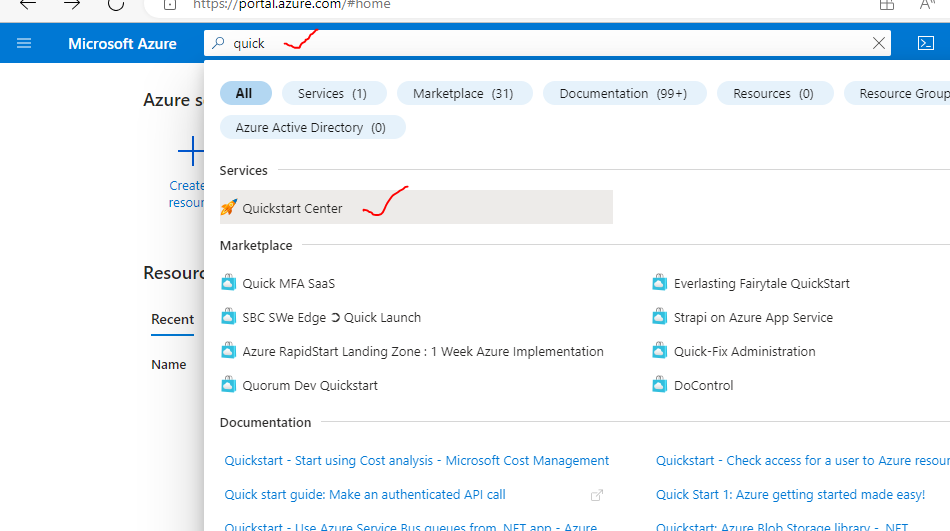This screenshot has height=531, width=950.
Task: Show Documentation (99+) results
Action: [623, 93]
